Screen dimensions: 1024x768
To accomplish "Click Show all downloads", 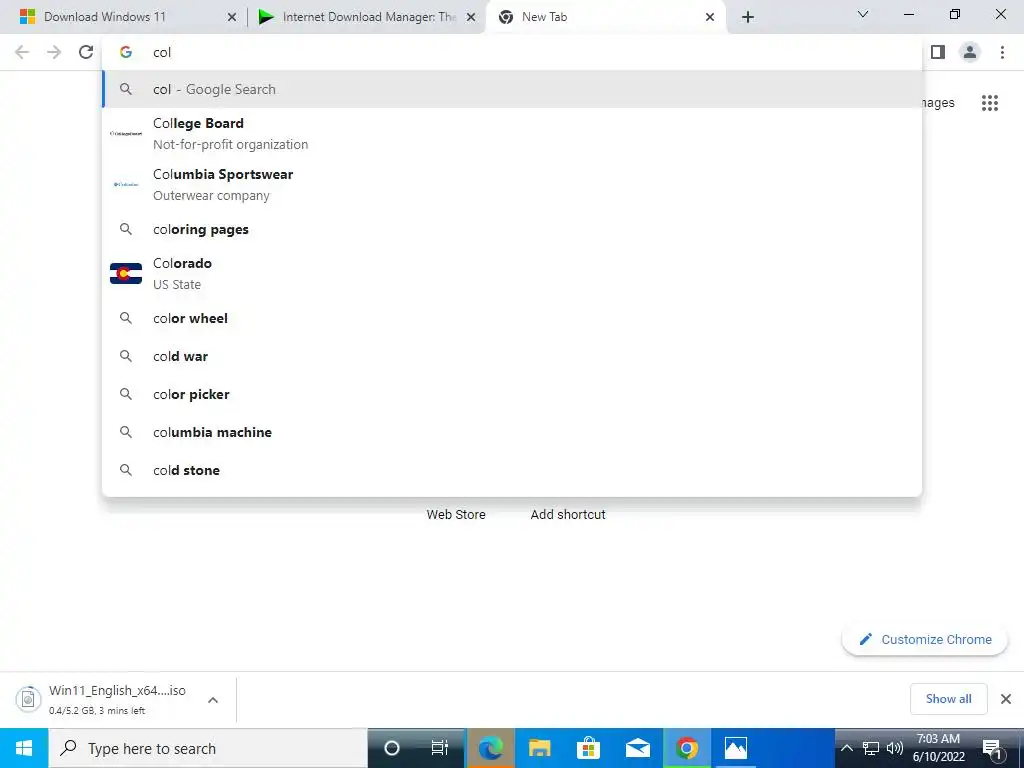I will 948,699.
